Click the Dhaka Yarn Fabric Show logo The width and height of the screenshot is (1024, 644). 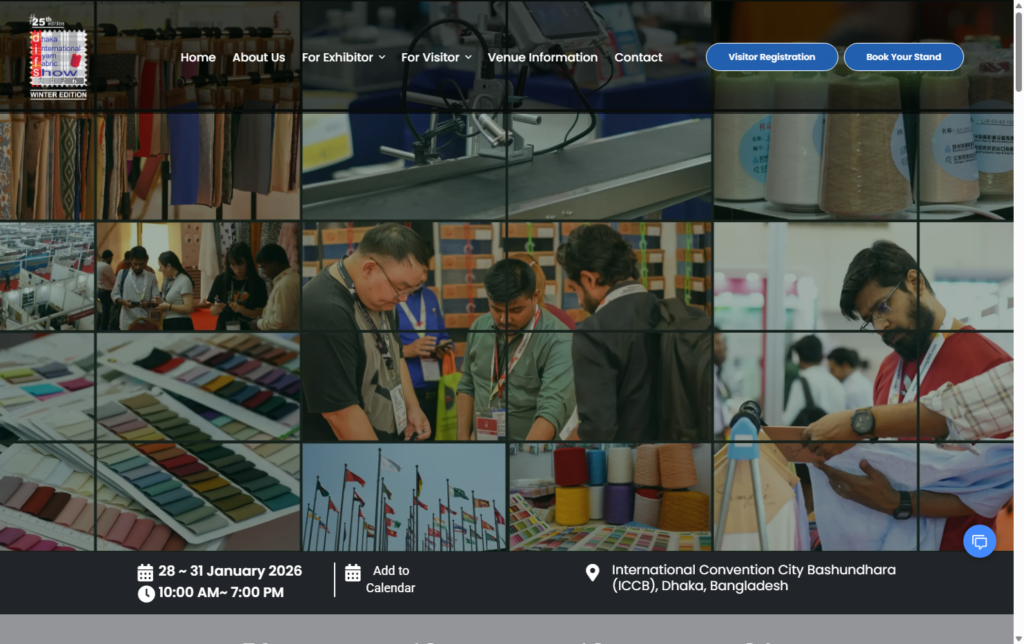click(58, 57)
